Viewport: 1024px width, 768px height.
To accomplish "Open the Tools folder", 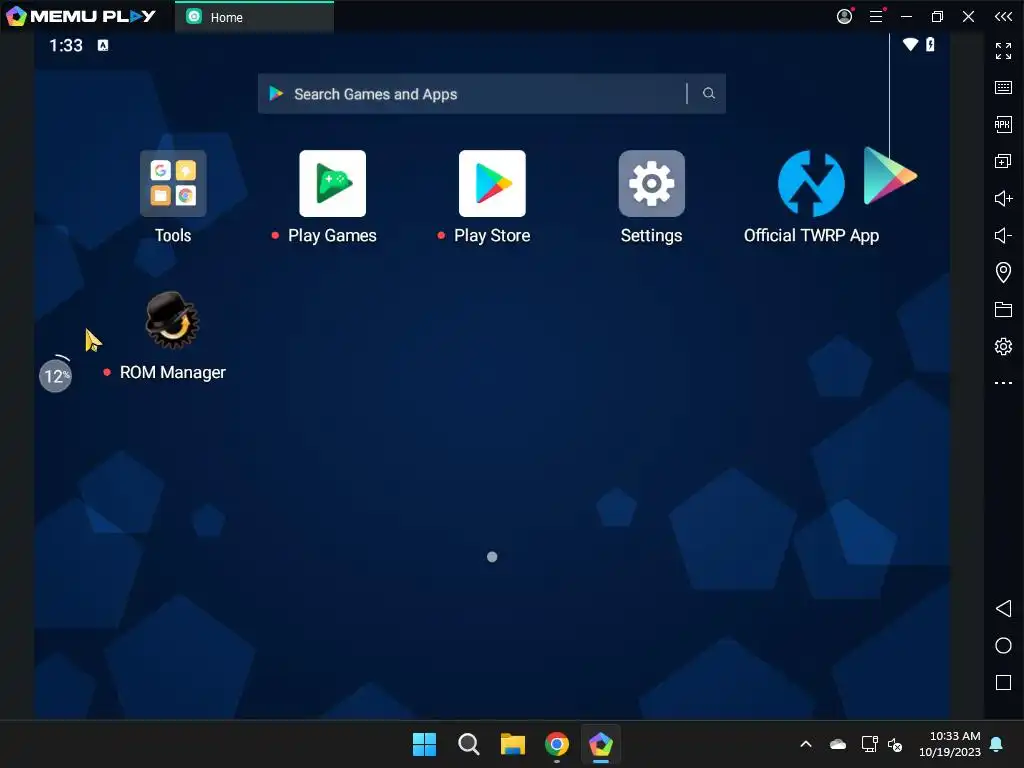I will pyautogui.click(x=173, y=184).
